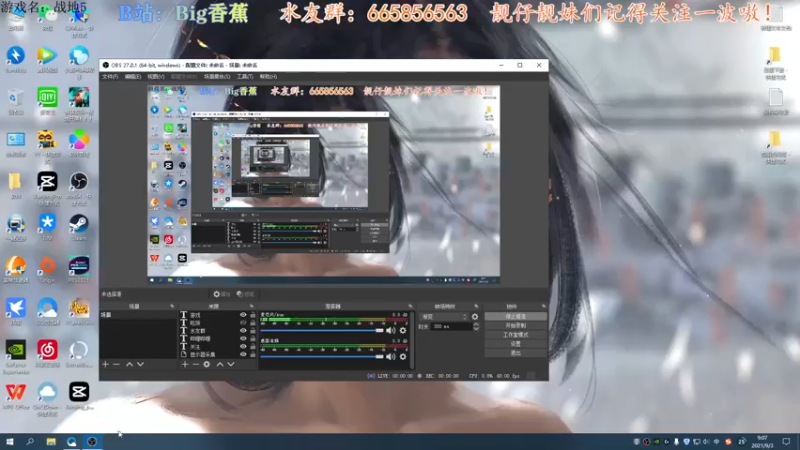Open audio settings gear for 麦克风/Aux
Viewport: 800px width, 450px height.
pos(403,331)
